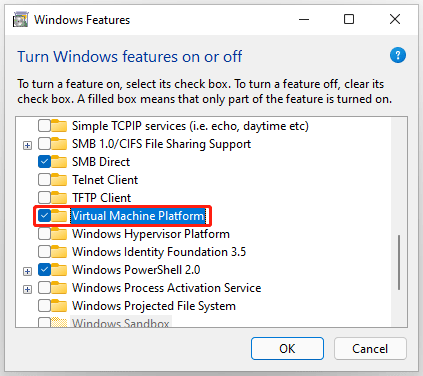Turn on the Telnet Client checkbox
The image size is (423, 376).
44,180
